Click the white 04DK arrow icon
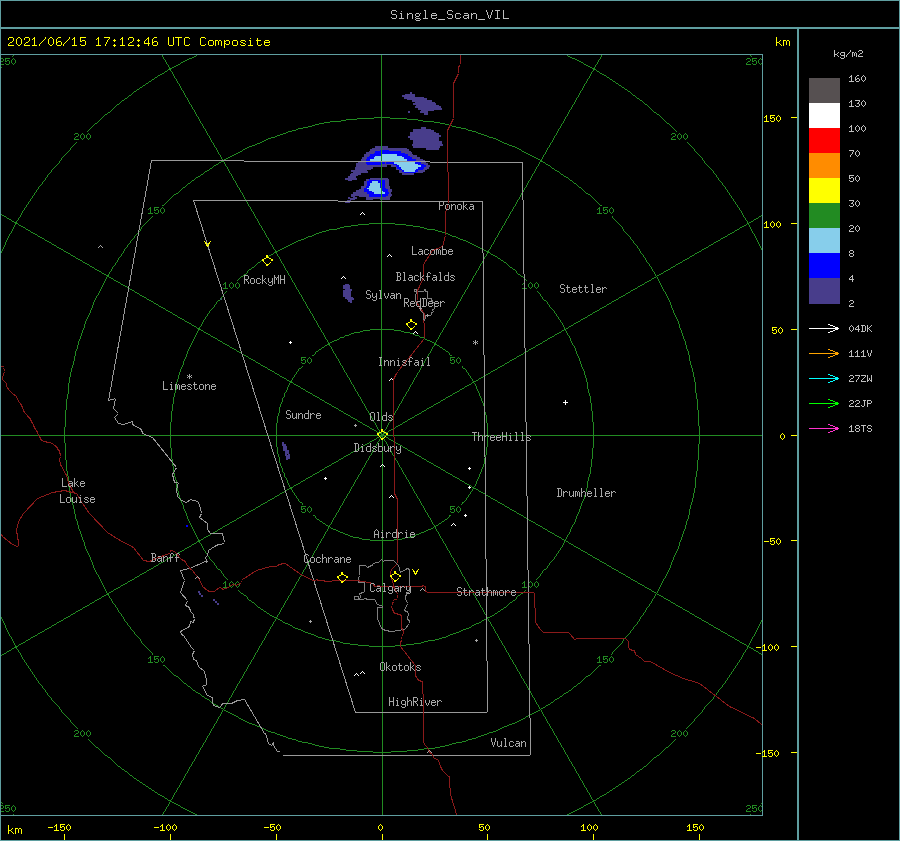The height and width of the screenshot is (841, 900). pos(824,328)
